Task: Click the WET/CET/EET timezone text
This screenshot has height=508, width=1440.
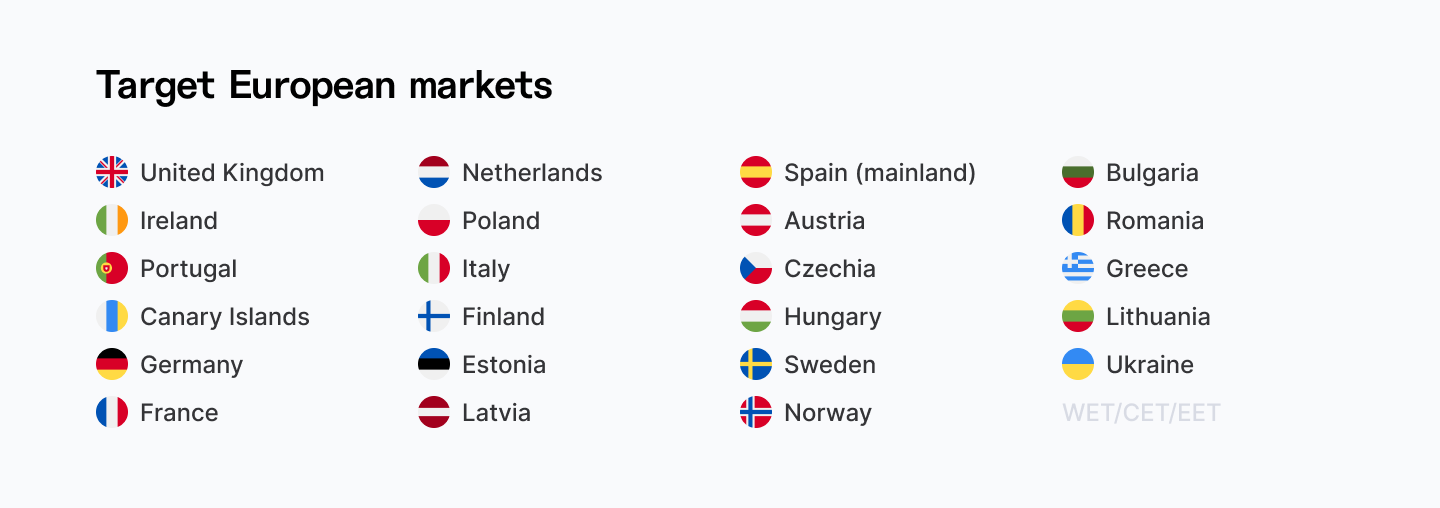Action: click(x=1141, y=412)
